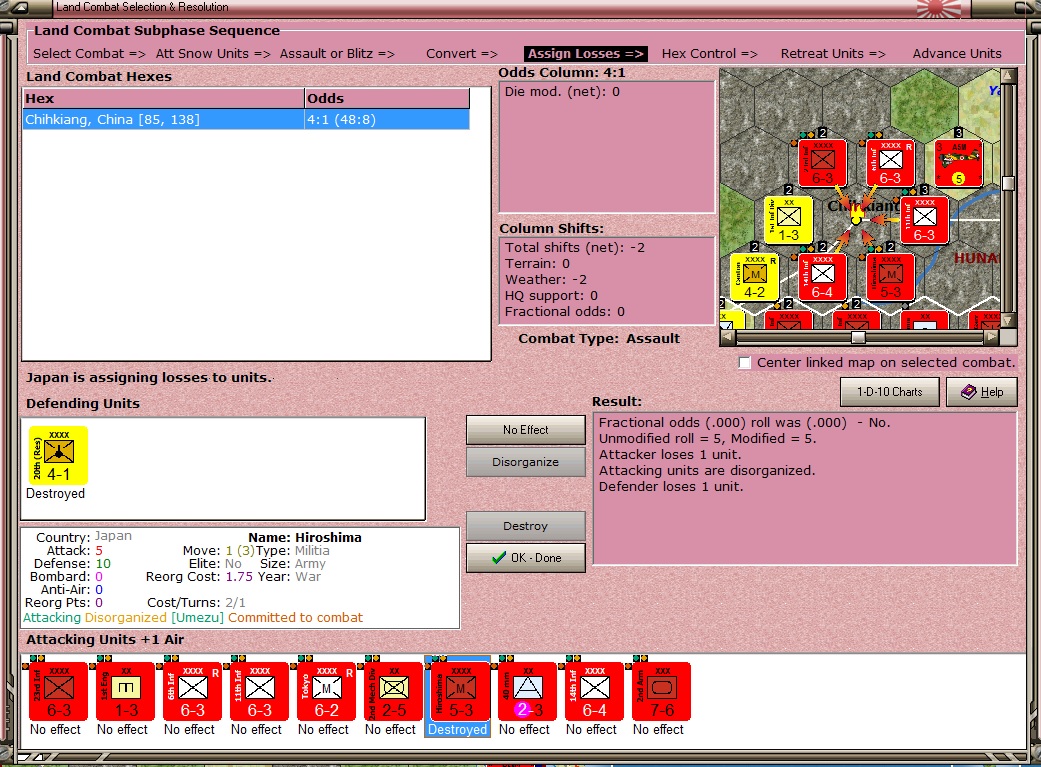Image resolution: width=1041 pixels, height=767 pixels.
Task: Click the 11th Inf 6-3 counter on map
Action: (x=924, y=220)
